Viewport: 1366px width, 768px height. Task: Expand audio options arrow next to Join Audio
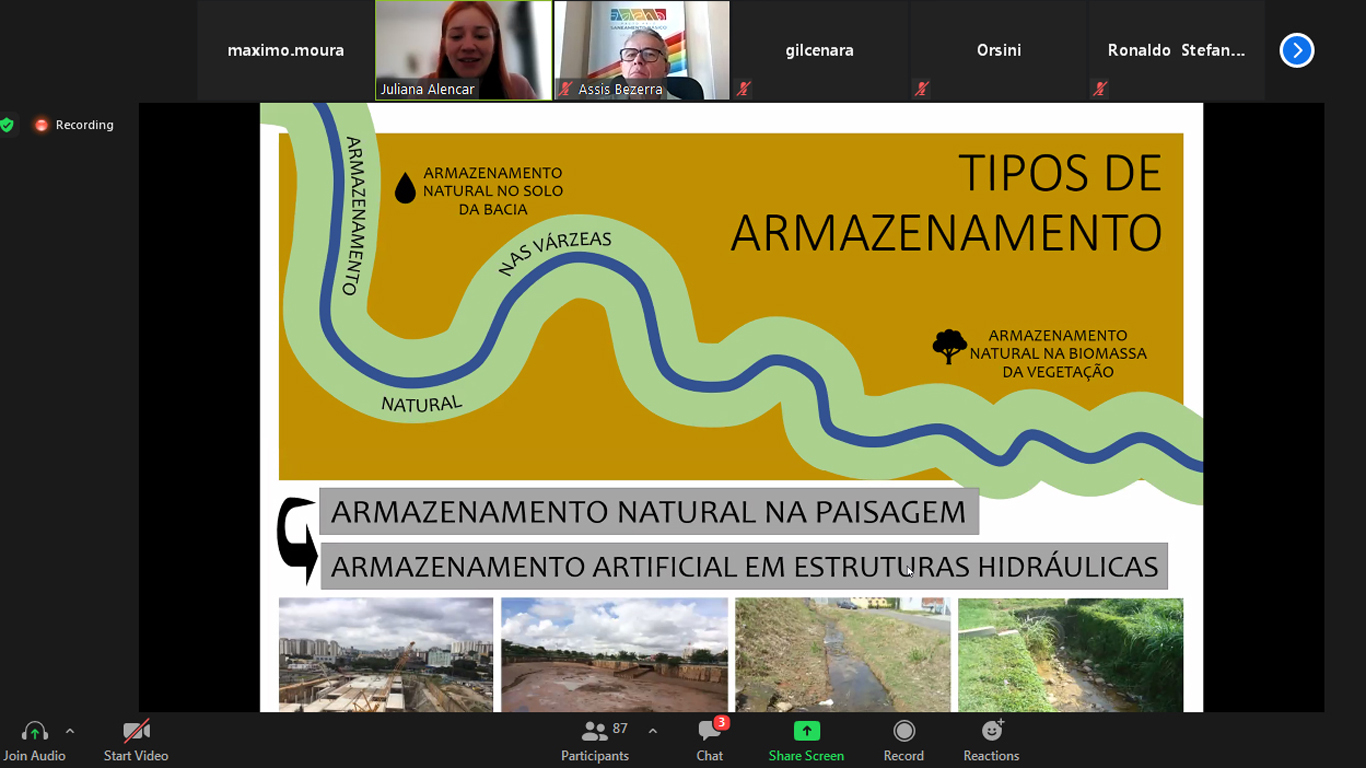point(70,731)
